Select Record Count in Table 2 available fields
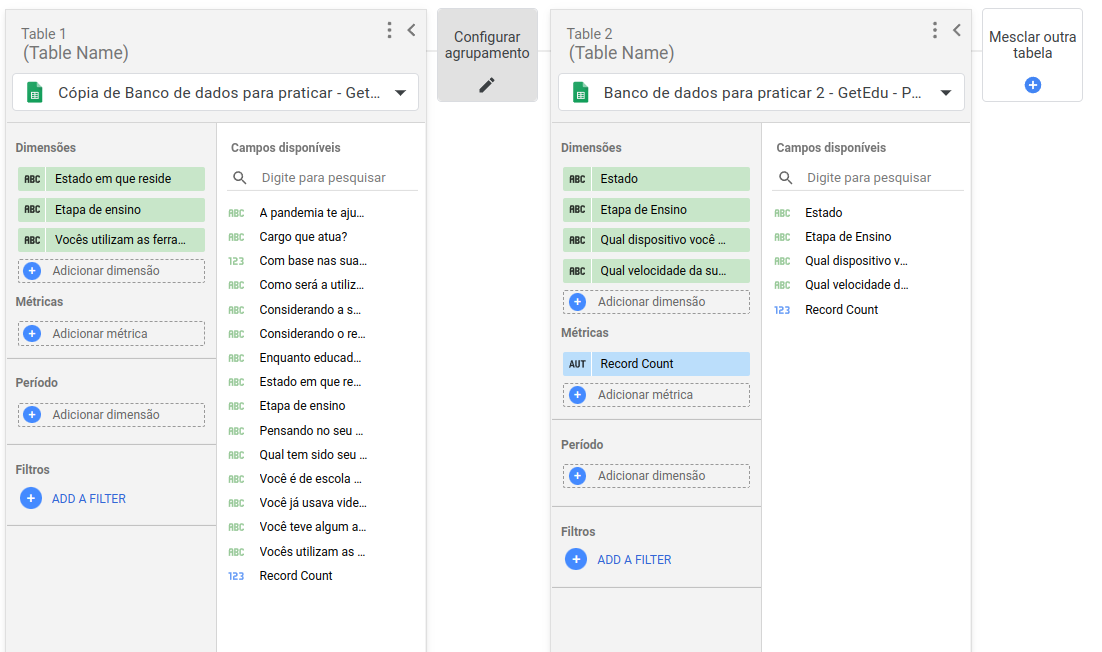The width and height of the screenshot is (1102, 652). pyautogui.click(x=841, y=310)
